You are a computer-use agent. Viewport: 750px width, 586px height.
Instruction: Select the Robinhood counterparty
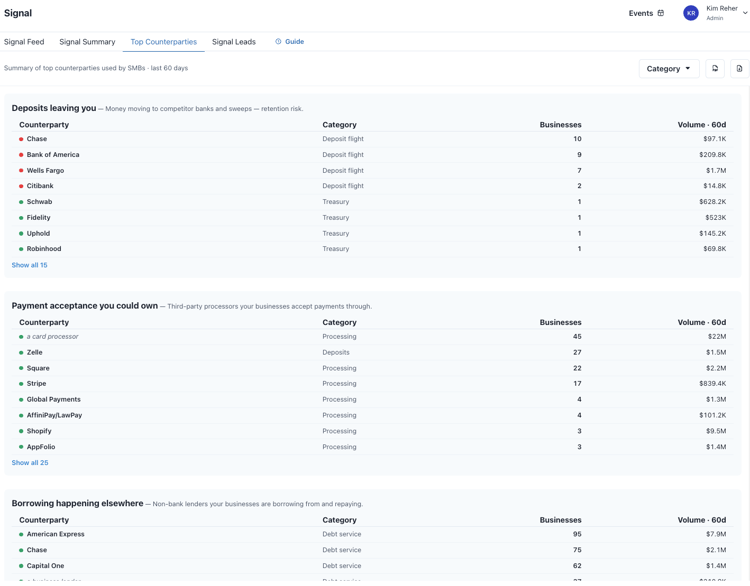(x=44, y=249)
